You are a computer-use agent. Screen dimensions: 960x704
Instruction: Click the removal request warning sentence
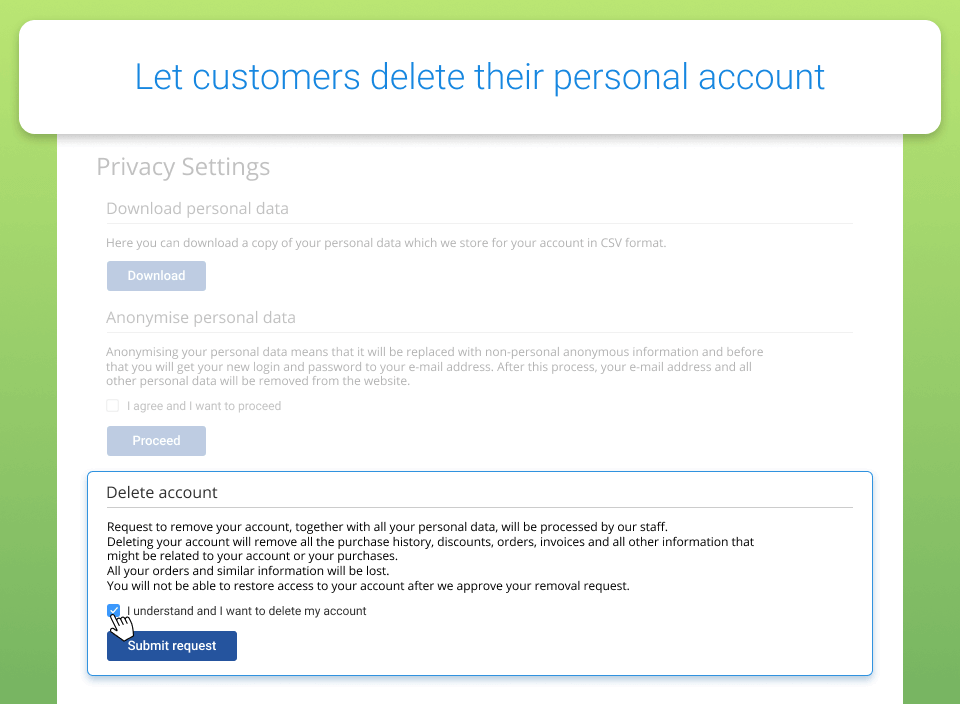(x=368, y=586)
